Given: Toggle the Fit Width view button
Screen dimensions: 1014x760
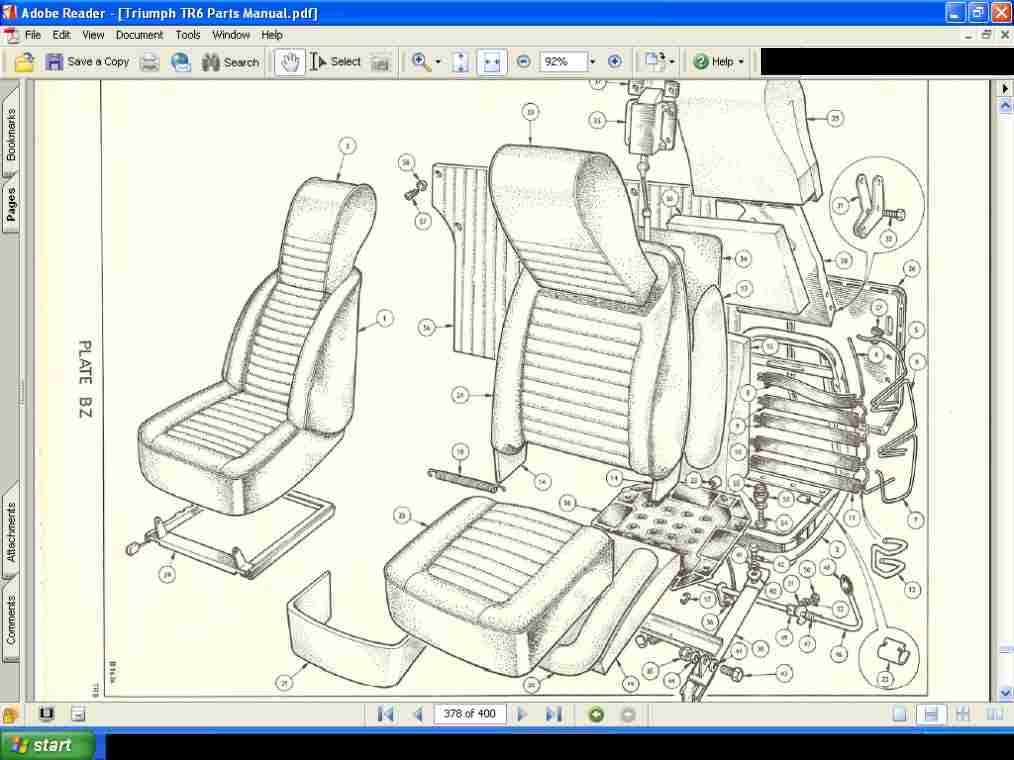Looking at the screenshot, I should (492, 62).
